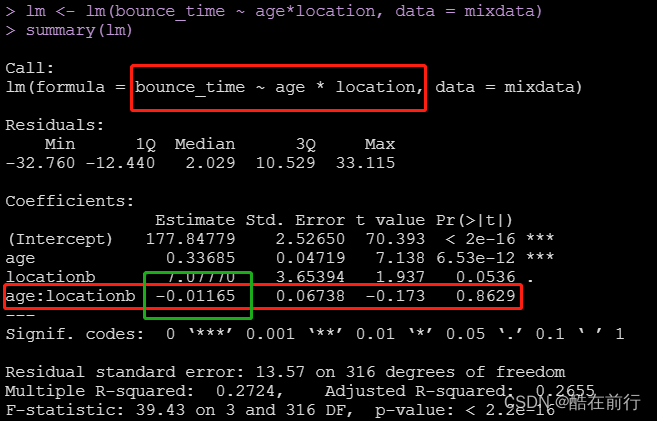Screen dimensions: 657x421
Task: Click the intercept std error 2.52650
Action: pos(310,239)
